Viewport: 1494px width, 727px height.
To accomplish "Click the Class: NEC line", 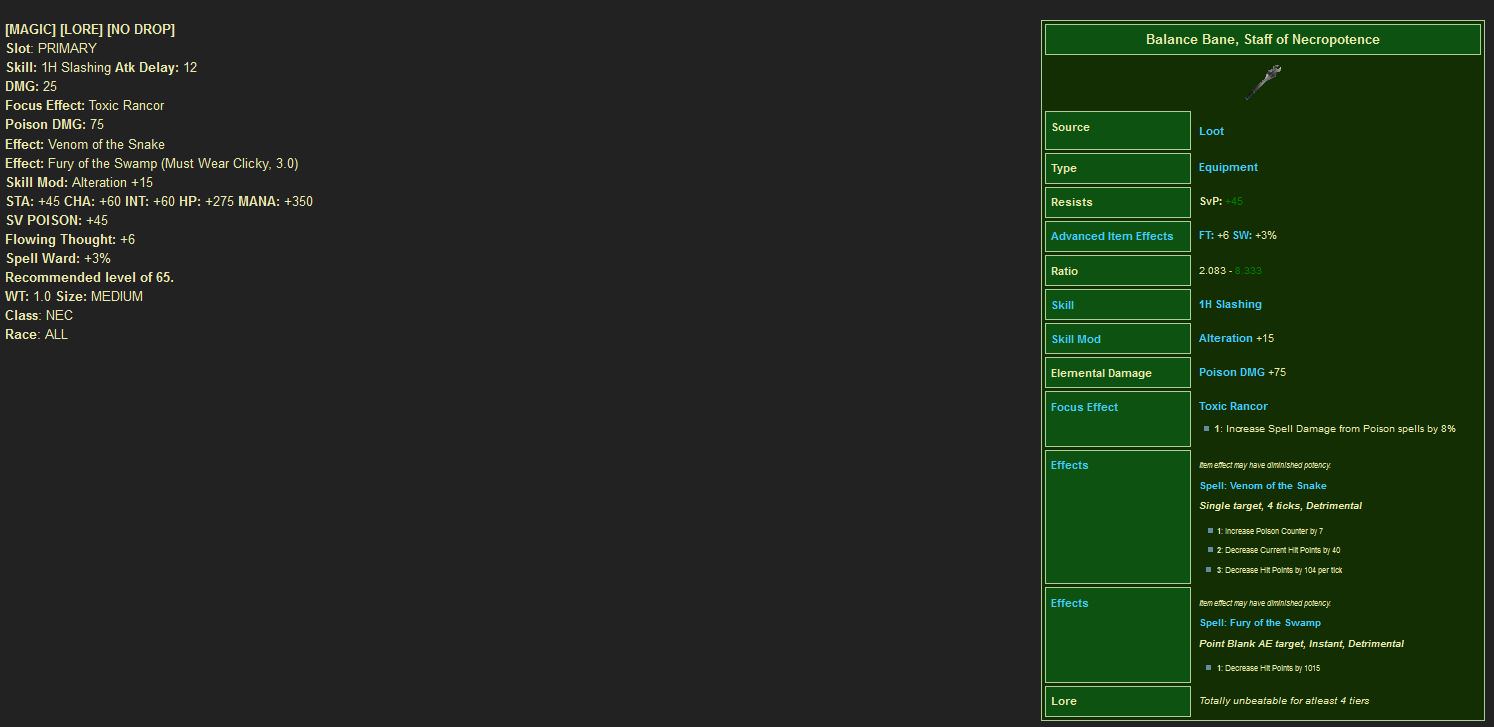I will [39, 315].
